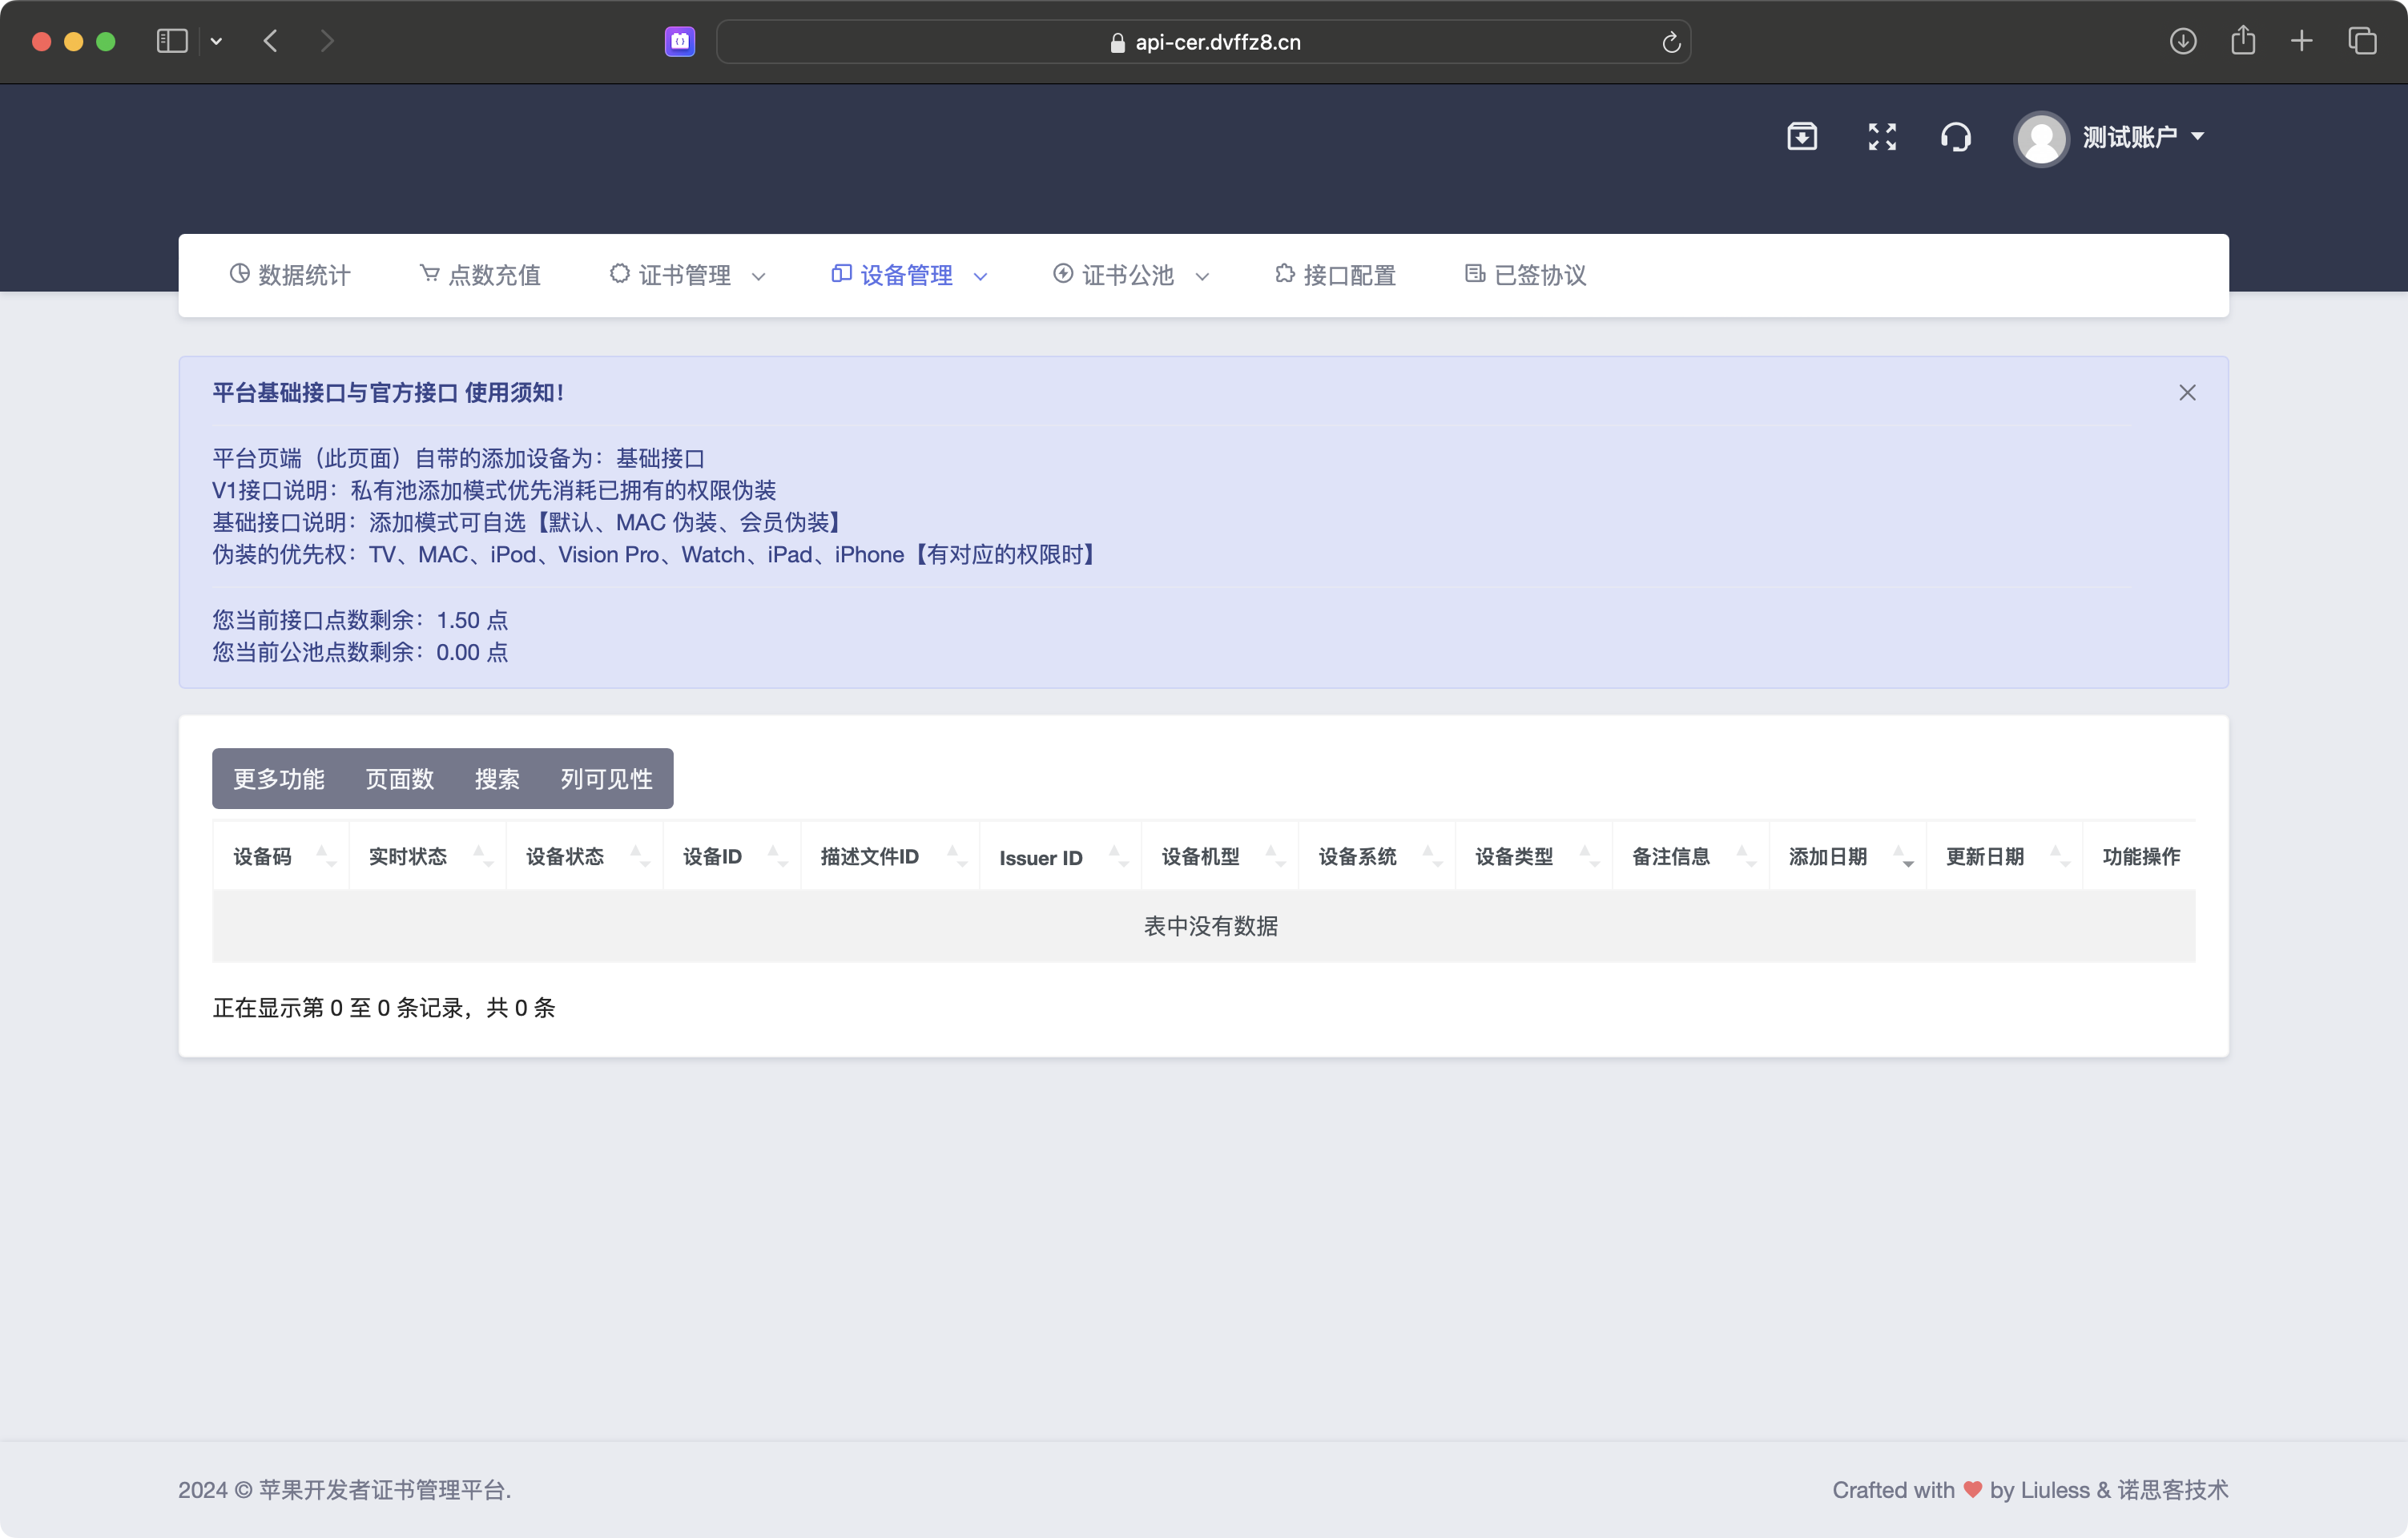Image resolution: width=2408 pixels, height=1538 pixels.
Task: Sort table by 更新日期 column
Action: pos(2004,857)
